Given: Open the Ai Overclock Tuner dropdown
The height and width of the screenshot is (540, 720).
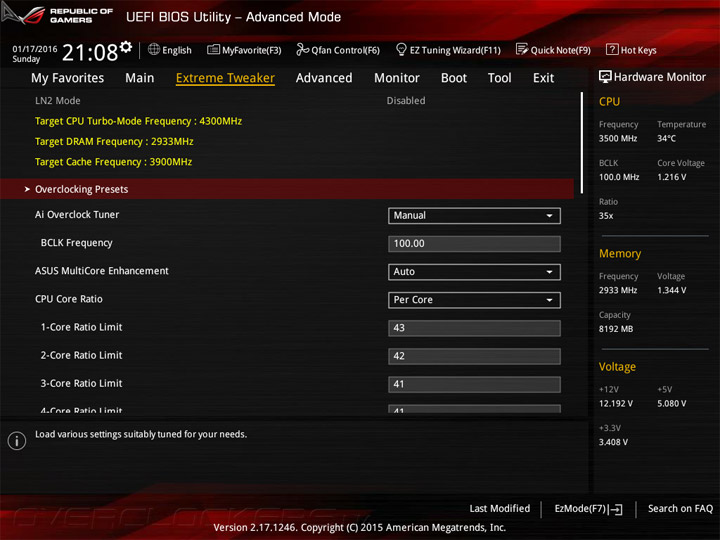Looking at the screenshot, I should pos(474,216).
